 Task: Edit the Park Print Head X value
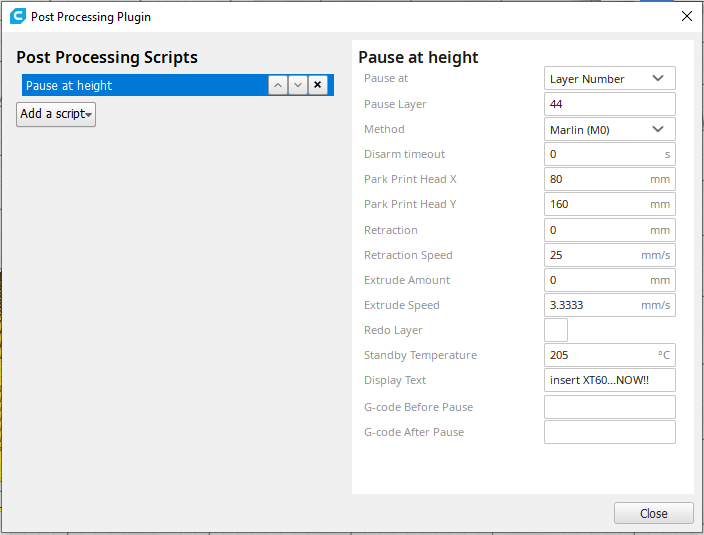click(610, 179)
